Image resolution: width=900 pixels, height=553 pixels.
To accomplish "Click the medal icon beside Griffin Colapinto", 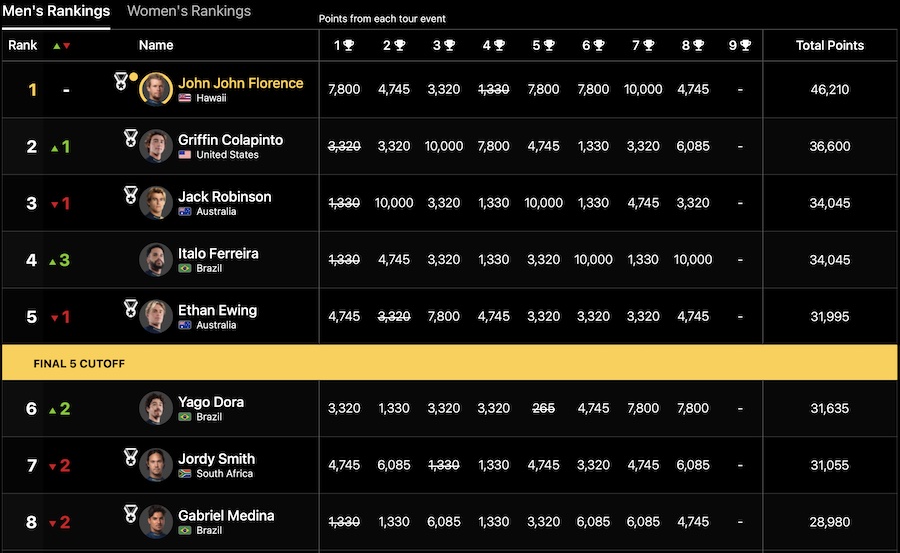I will tap(130, 137).
